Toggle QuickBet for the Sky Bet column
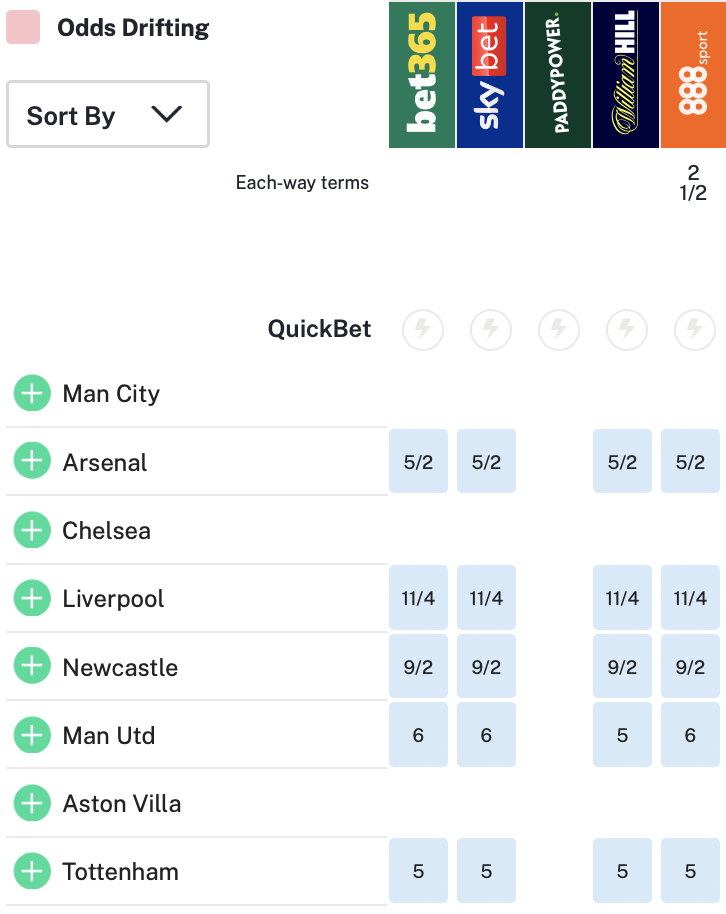The image size is (726, 914). [490, 329]
